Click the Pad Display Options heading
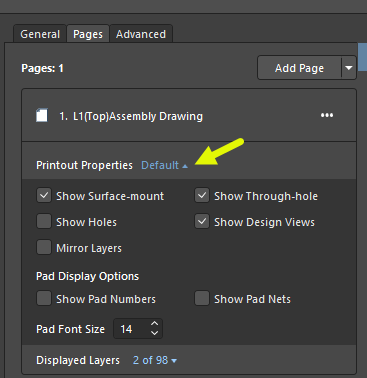Screen dimensions: 367x378 [87, 276]
